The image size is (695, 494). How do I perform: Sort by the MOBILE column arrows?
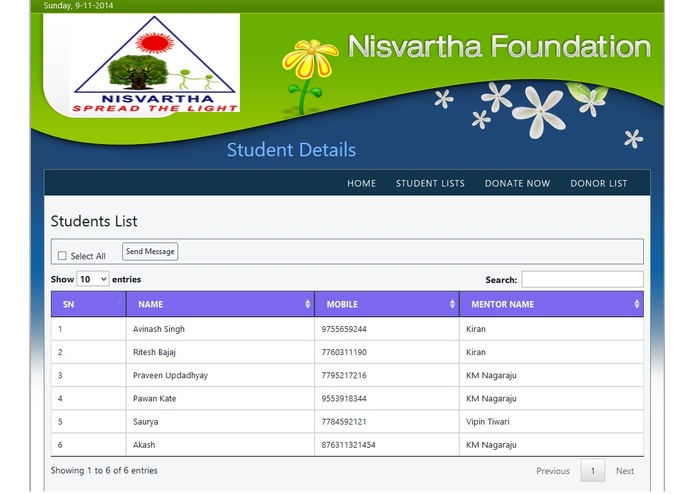click(x=452, y=304)
